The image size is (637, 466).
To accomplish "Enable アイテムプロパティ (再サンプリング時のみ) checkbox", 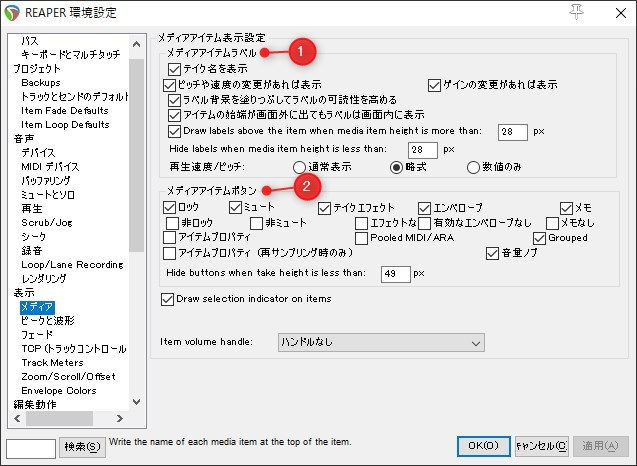I will [169, 254].
